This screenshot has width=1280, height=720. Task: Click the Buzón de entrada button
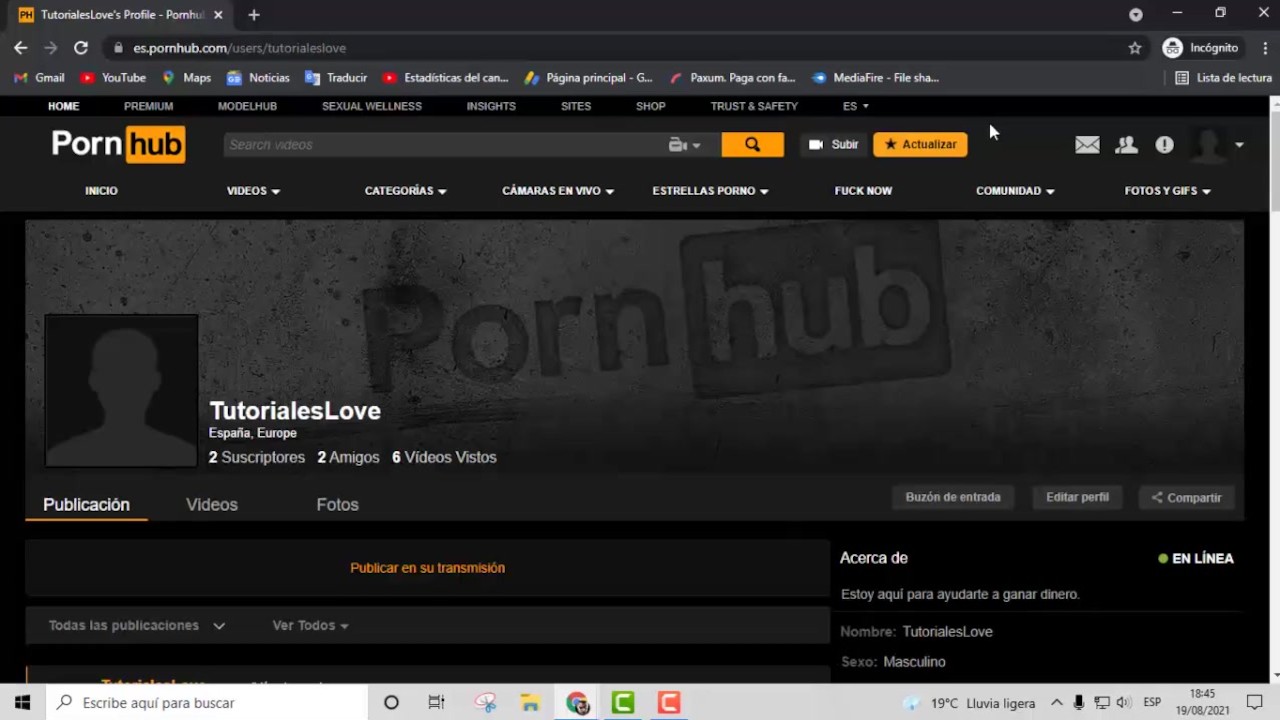point(952,497)
